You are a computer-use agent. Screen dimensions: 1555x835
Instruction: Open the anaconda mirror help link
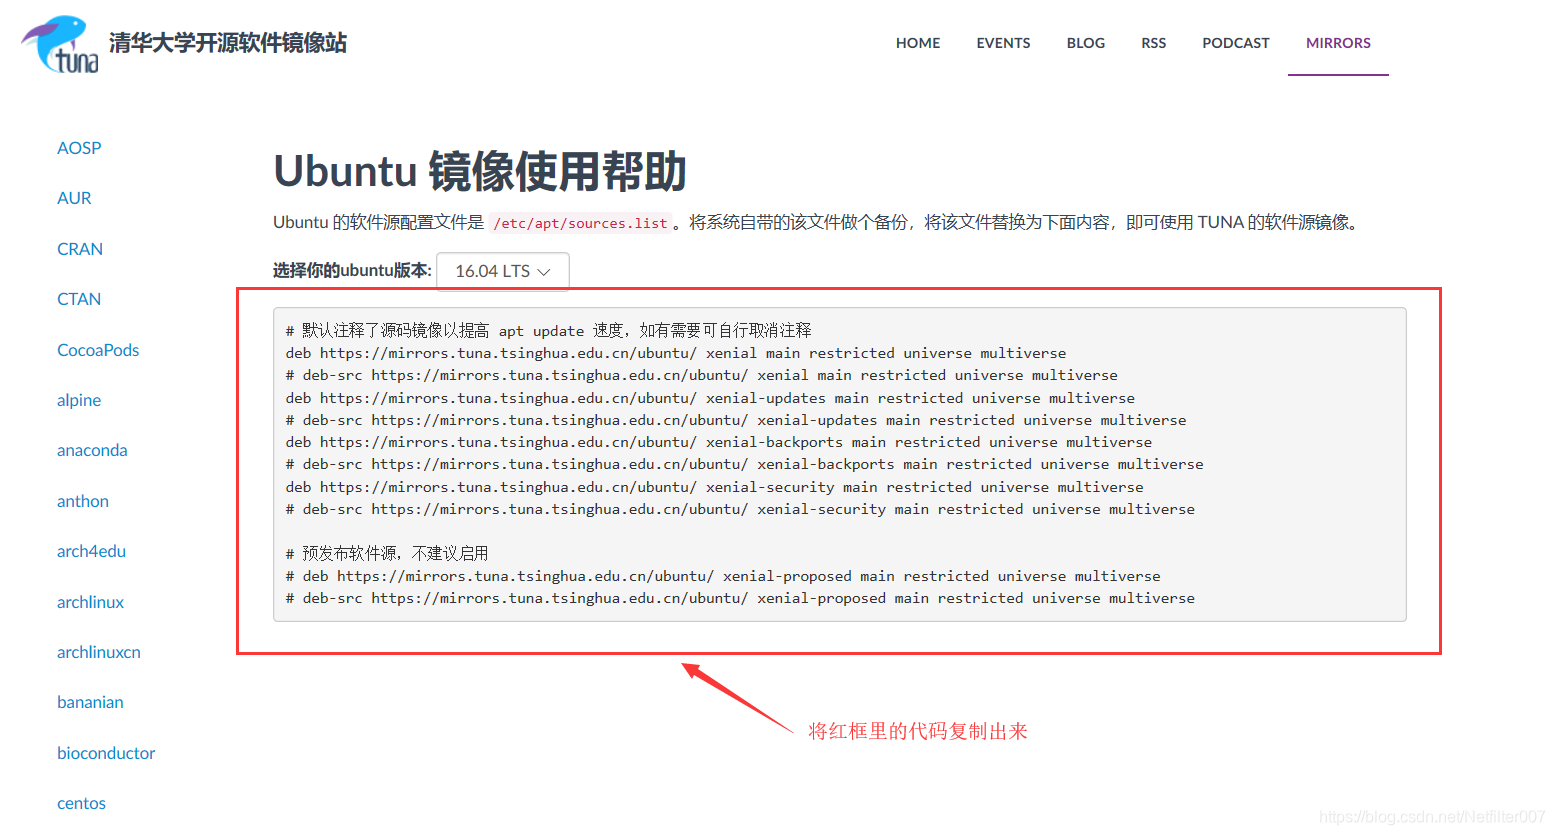(x=92, y=450)
